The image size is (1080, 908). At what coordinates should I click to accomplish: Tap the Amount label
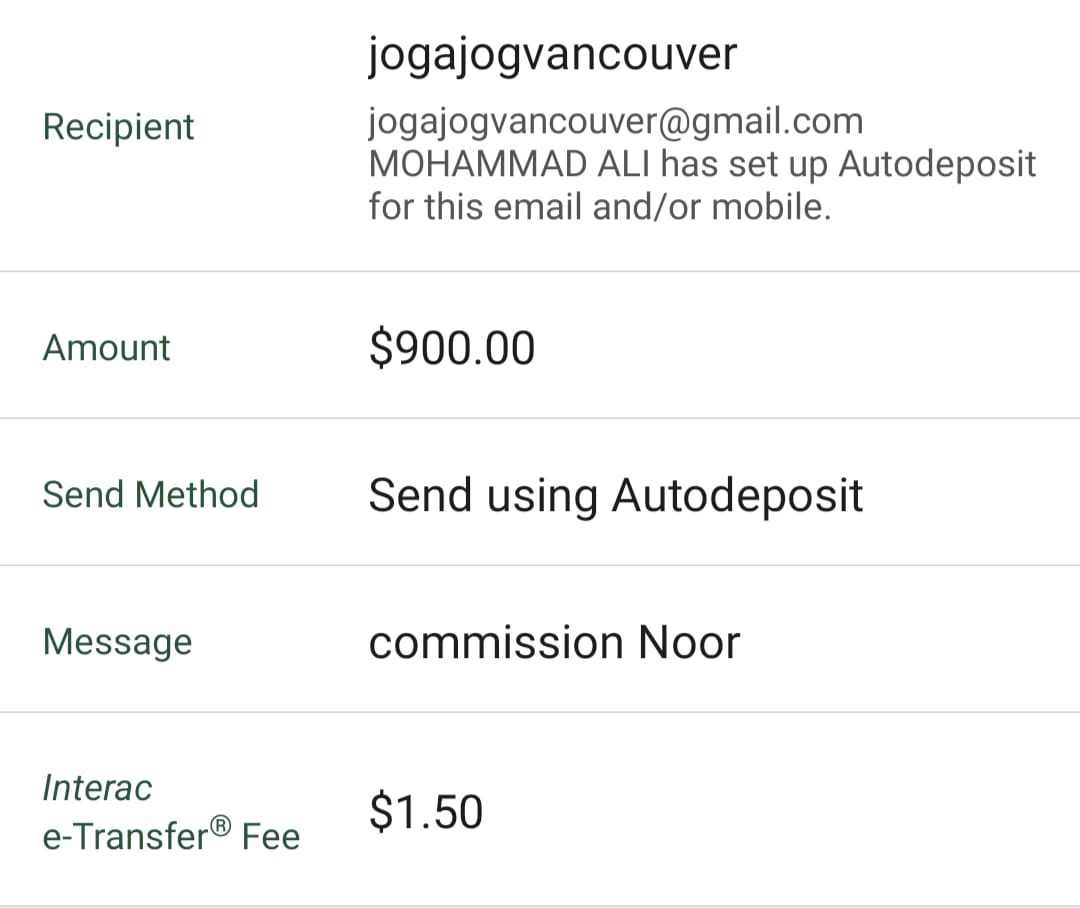tap(106, 347)
